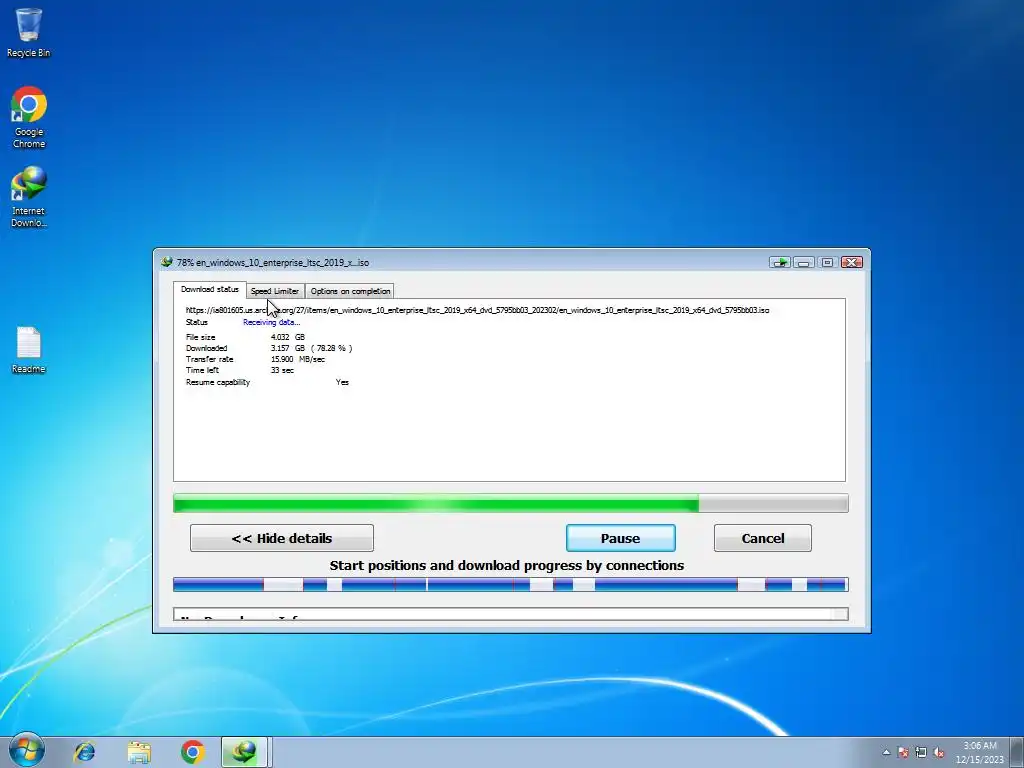This screenshot has height=768, width=1024.
Task: Open the taskbar clock showing 3:06 AM
Action: [x=980, y=752]
